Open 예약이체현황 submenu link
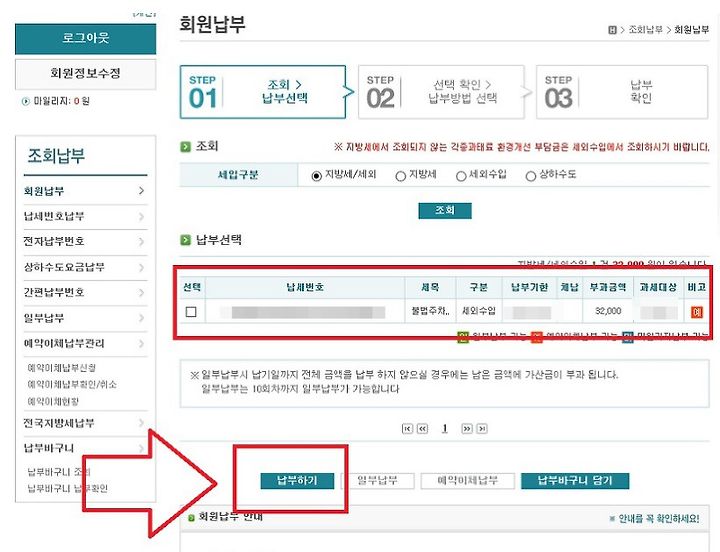The image size is (720, 552). point(53,401)
